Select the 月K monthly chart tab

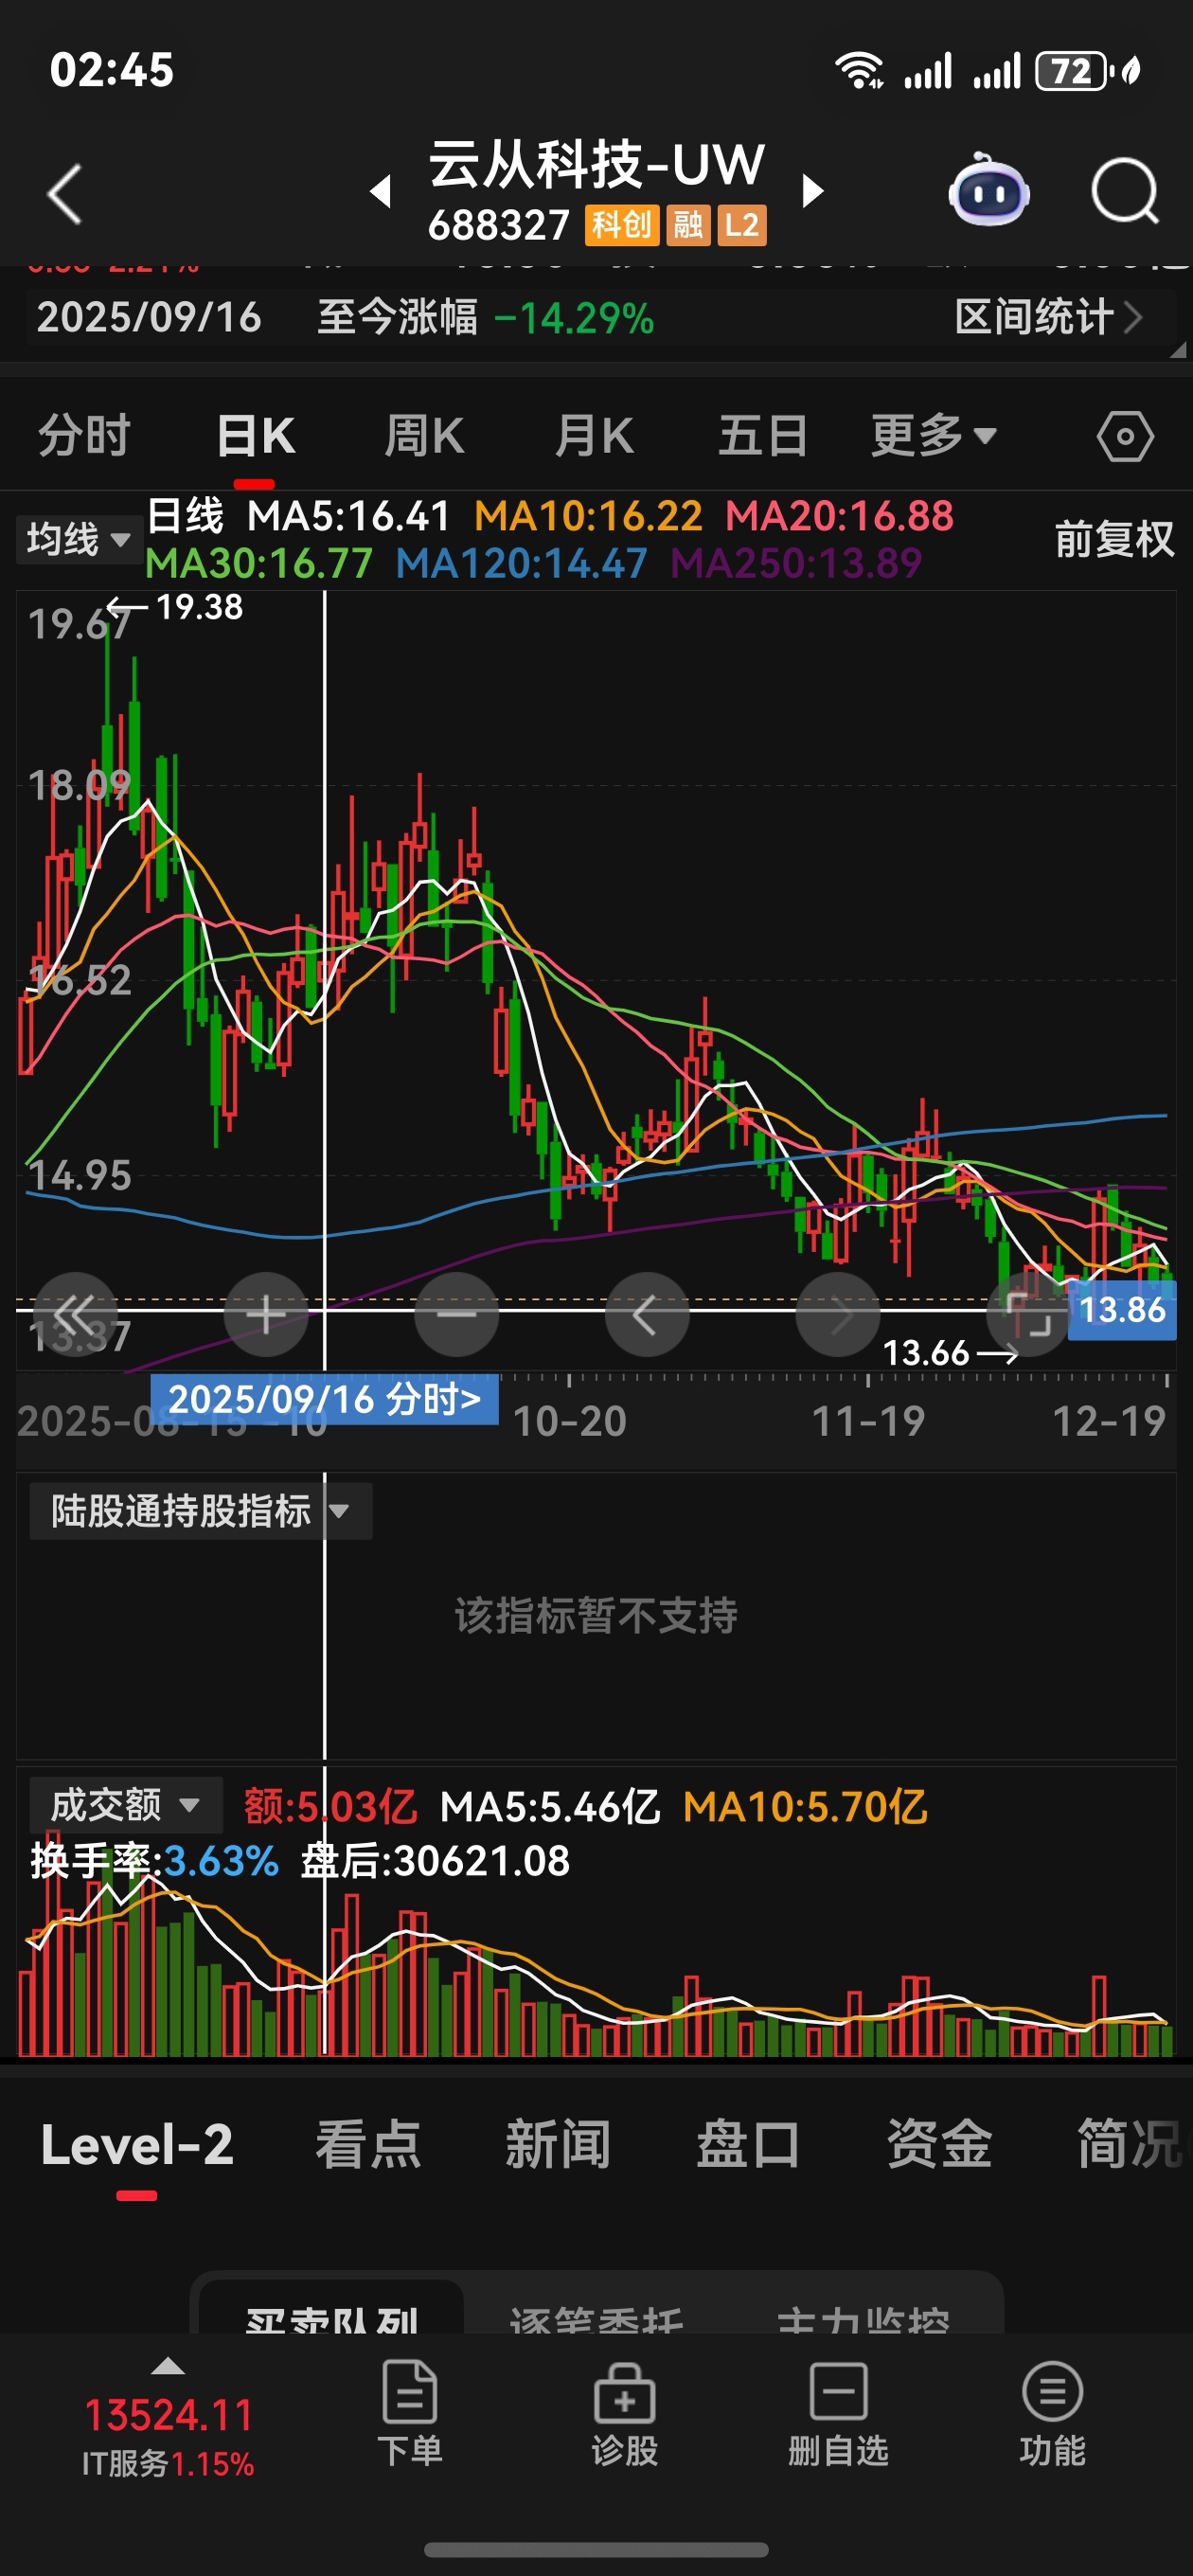(594, 436)
